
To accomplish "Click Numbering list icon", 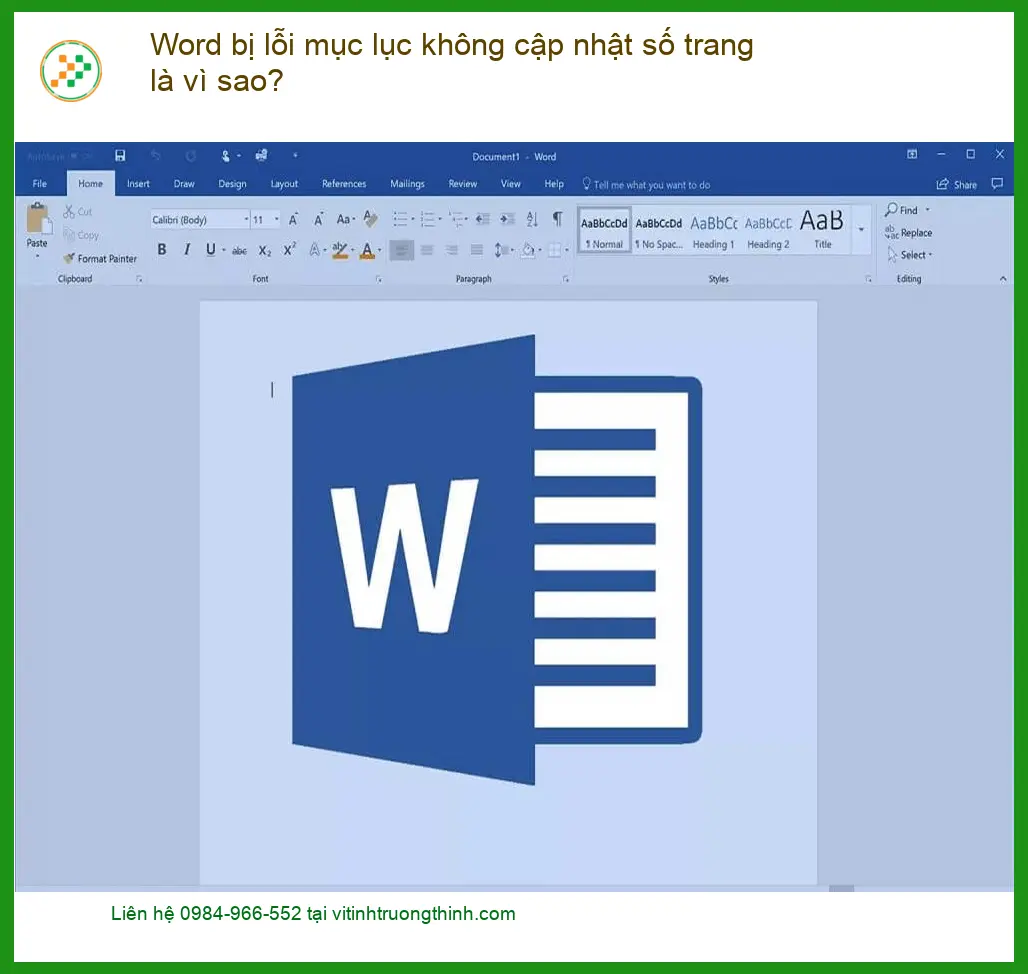I will 427,219.
